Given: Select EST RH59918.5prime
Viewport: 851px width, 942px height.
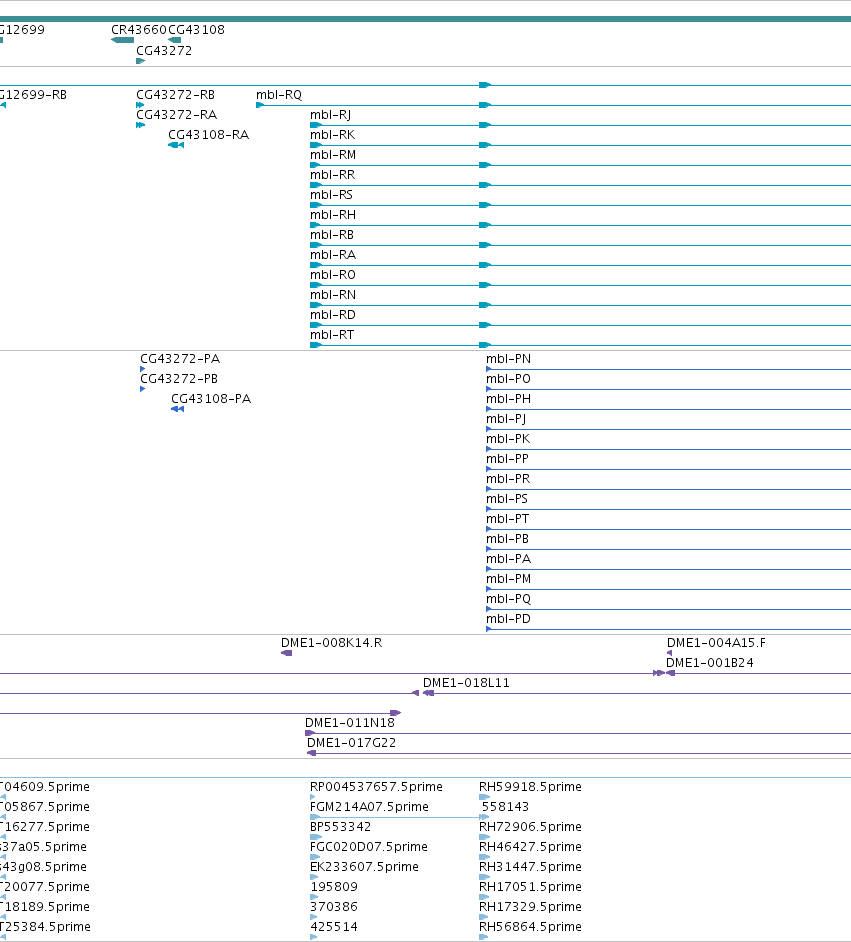Looking at the screenshot, I should (x=530, y=786).
